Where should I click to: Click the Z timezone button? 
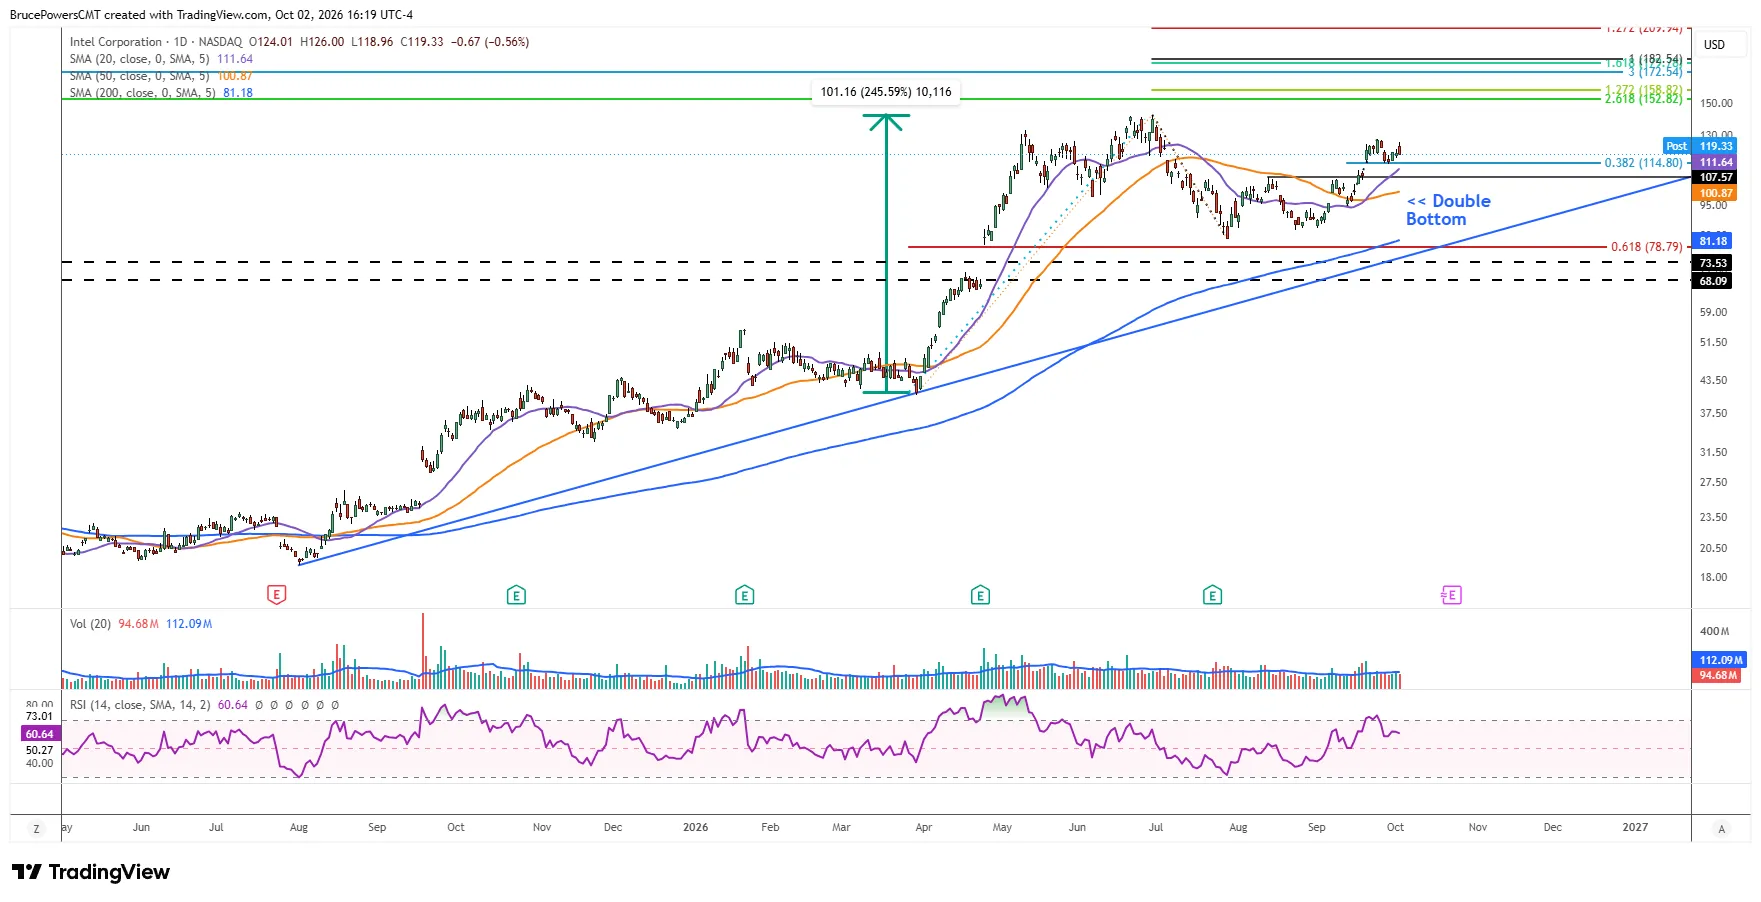click(37, 829)
